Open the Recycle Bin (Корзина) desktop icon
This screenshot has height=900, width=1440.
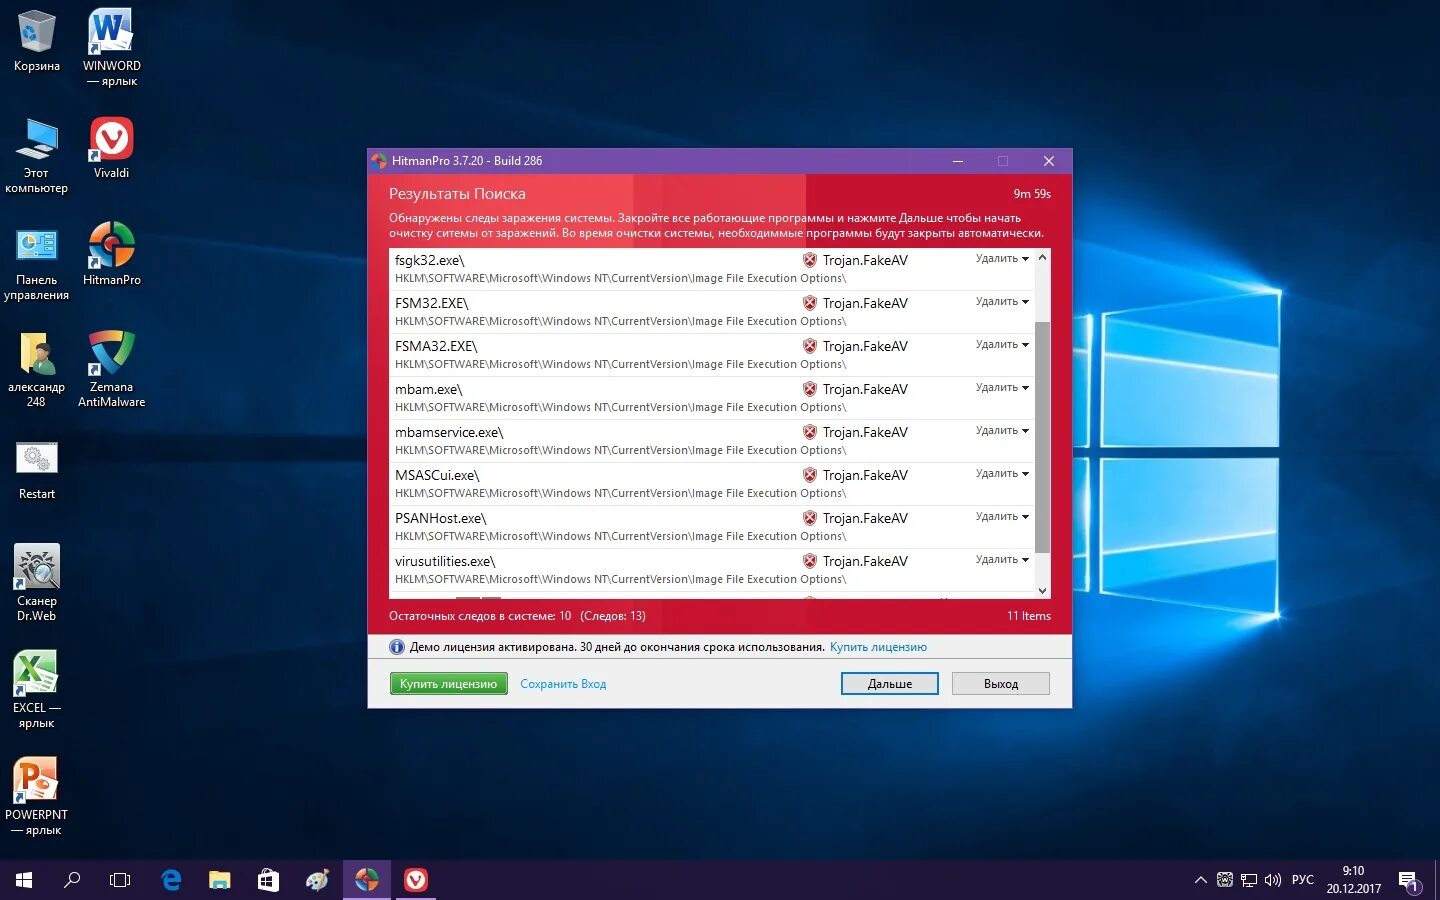(x=36, y=40)
